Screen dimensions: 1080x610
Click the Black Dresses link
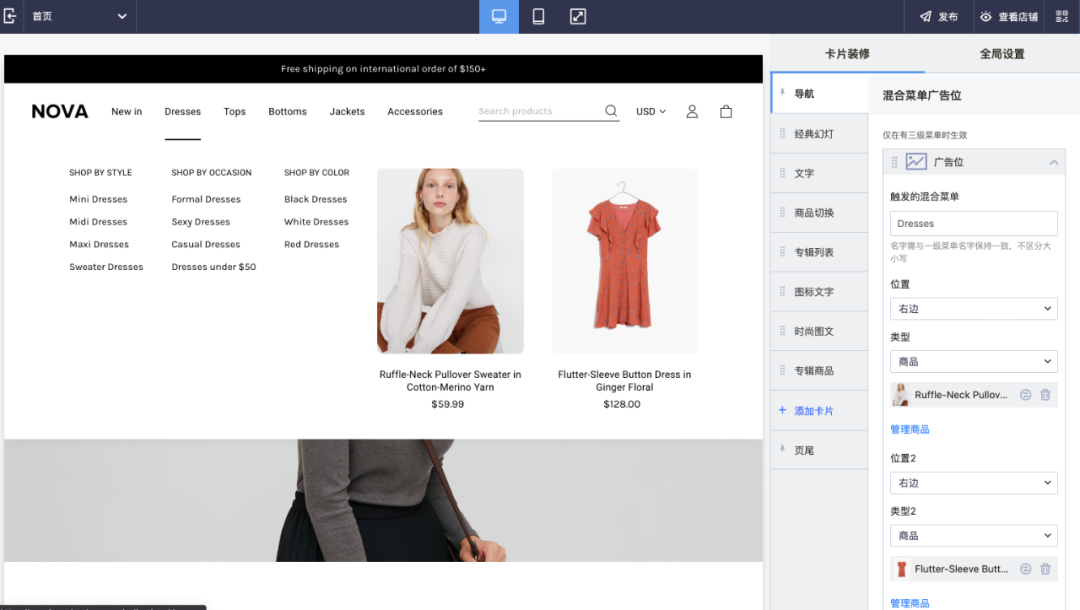pos(315,199)
